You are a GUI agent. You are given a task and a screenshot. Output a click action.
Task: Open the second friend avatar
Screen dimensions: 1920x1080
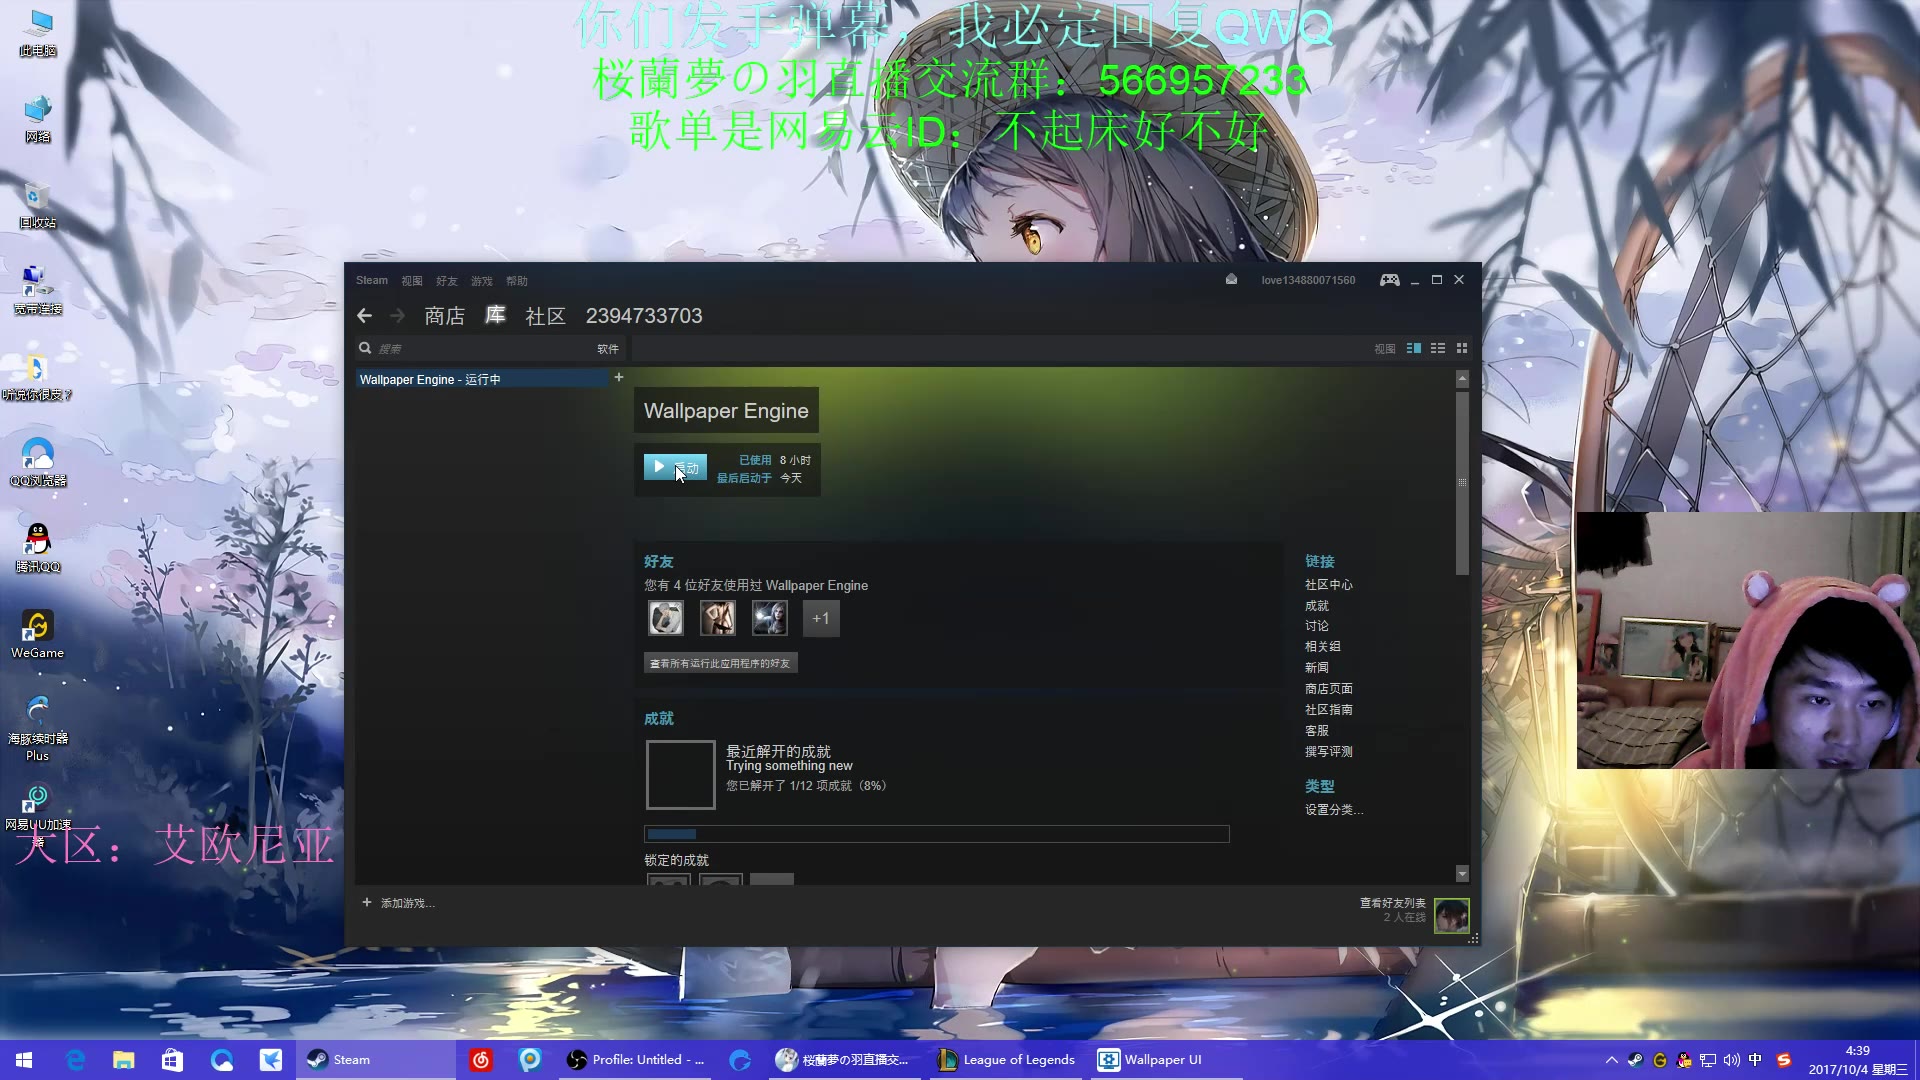click(x=718, y=619)
